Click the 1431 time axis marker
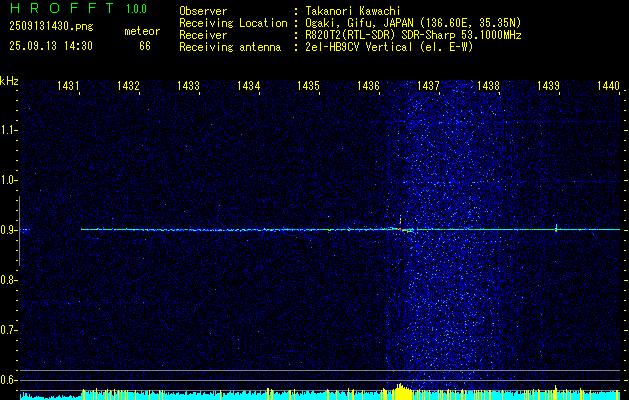Image resolution: width=629 pixels, height=400 pixels. point(67,85)
